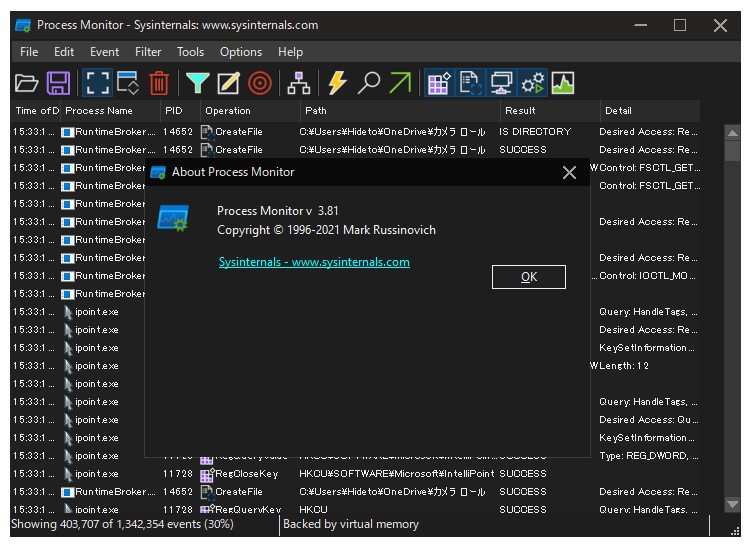Close the About Process Monitor dialog
The height and width of the screenshot is (547, 752).
click(569, 173)
